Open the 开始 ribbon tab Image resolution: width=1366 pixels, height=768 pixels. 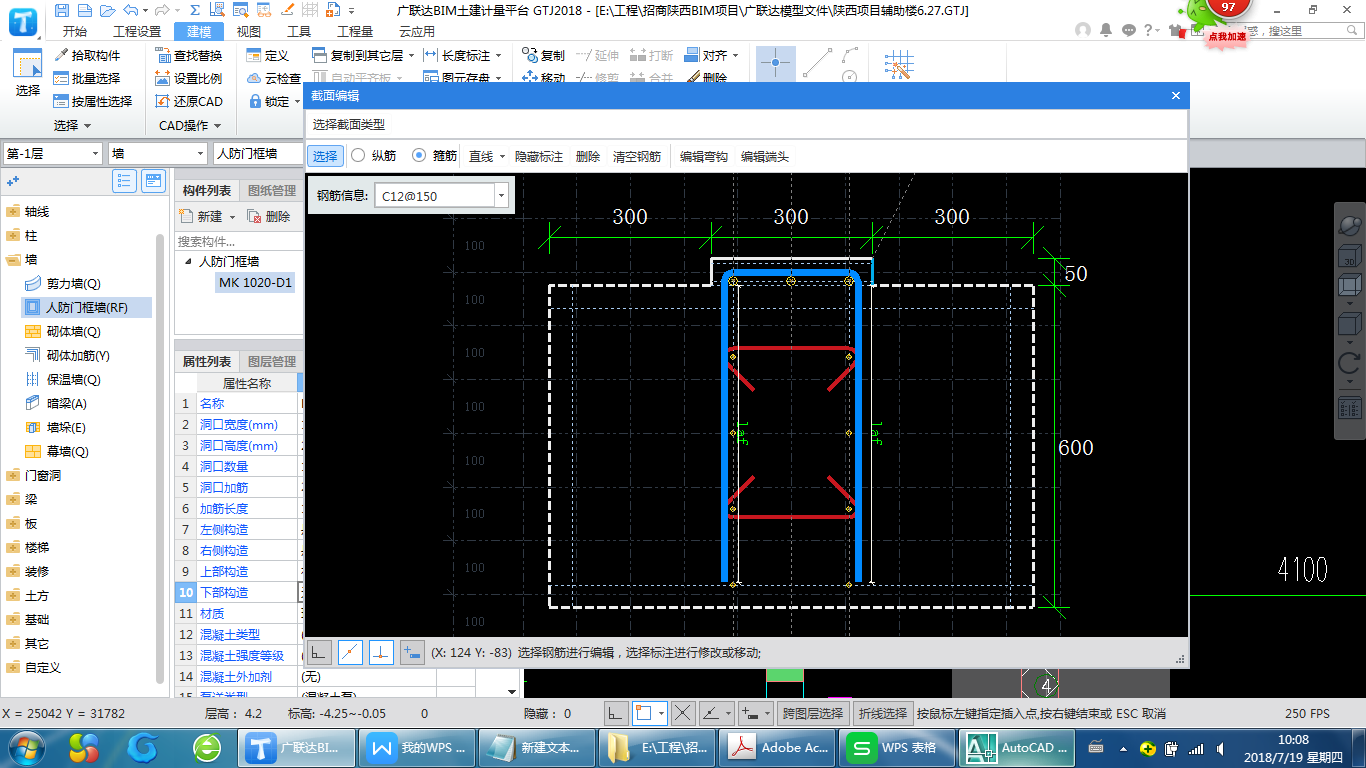[x=74, y=31]
